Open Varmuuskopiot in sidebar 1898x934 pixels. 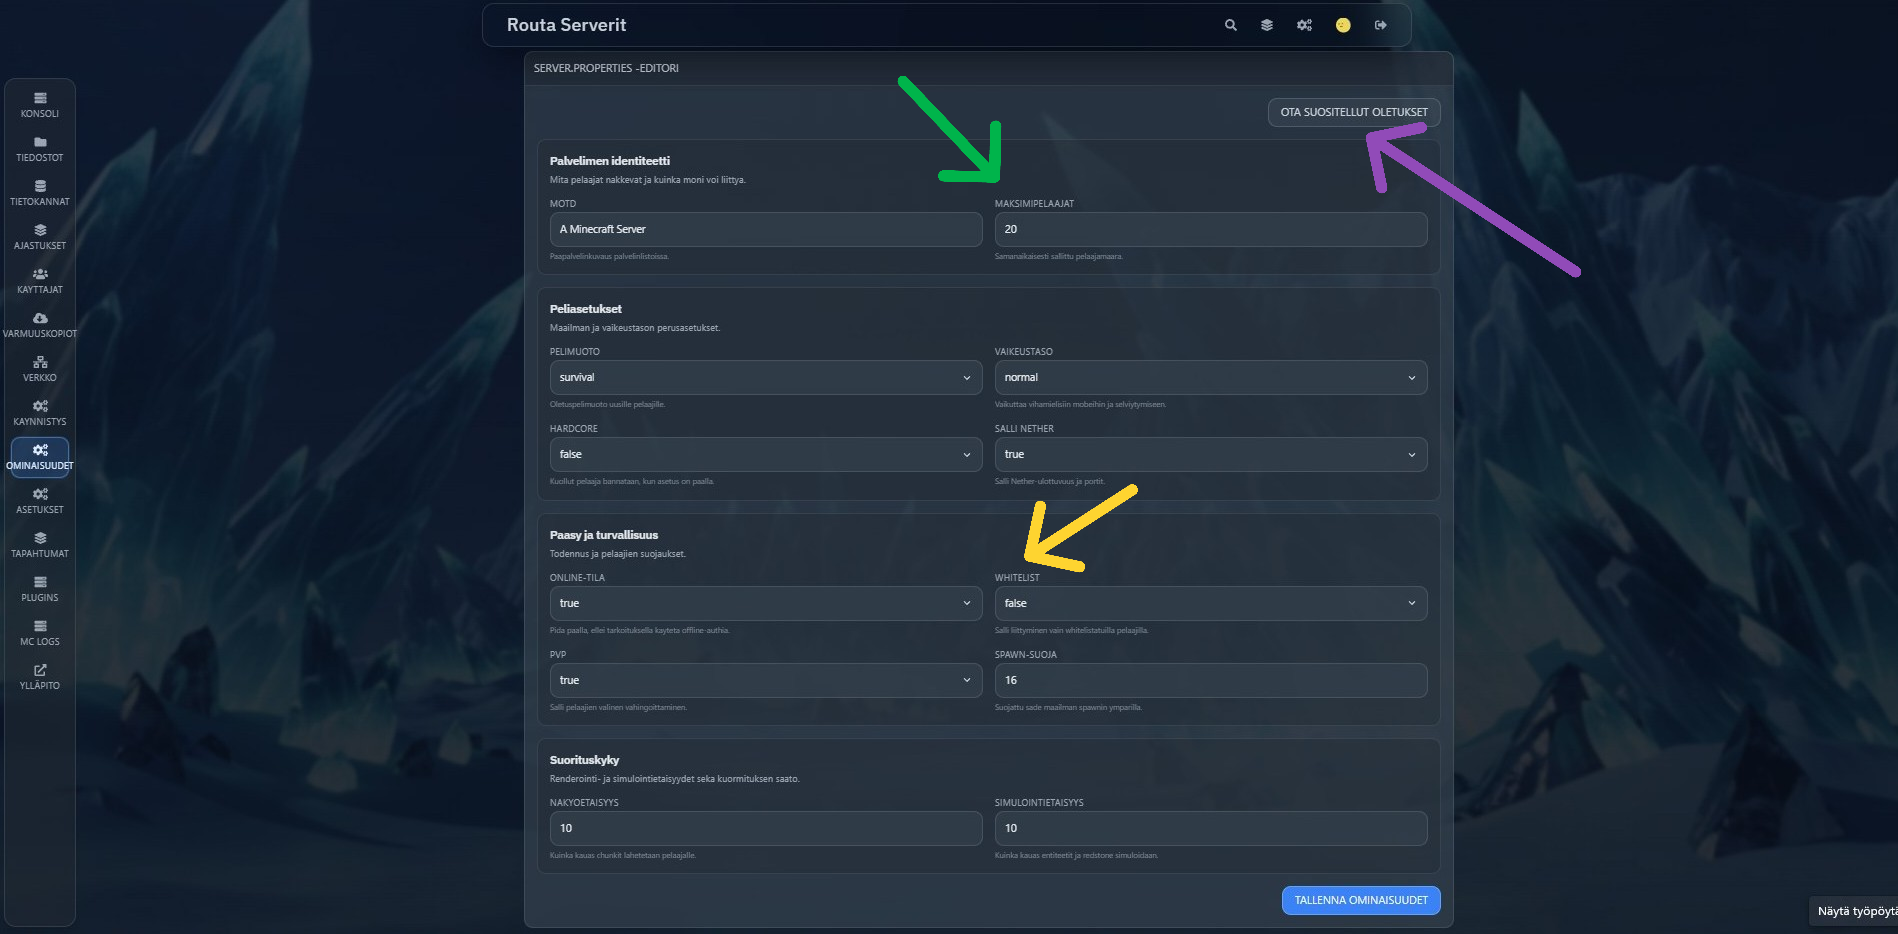point(40,325)
